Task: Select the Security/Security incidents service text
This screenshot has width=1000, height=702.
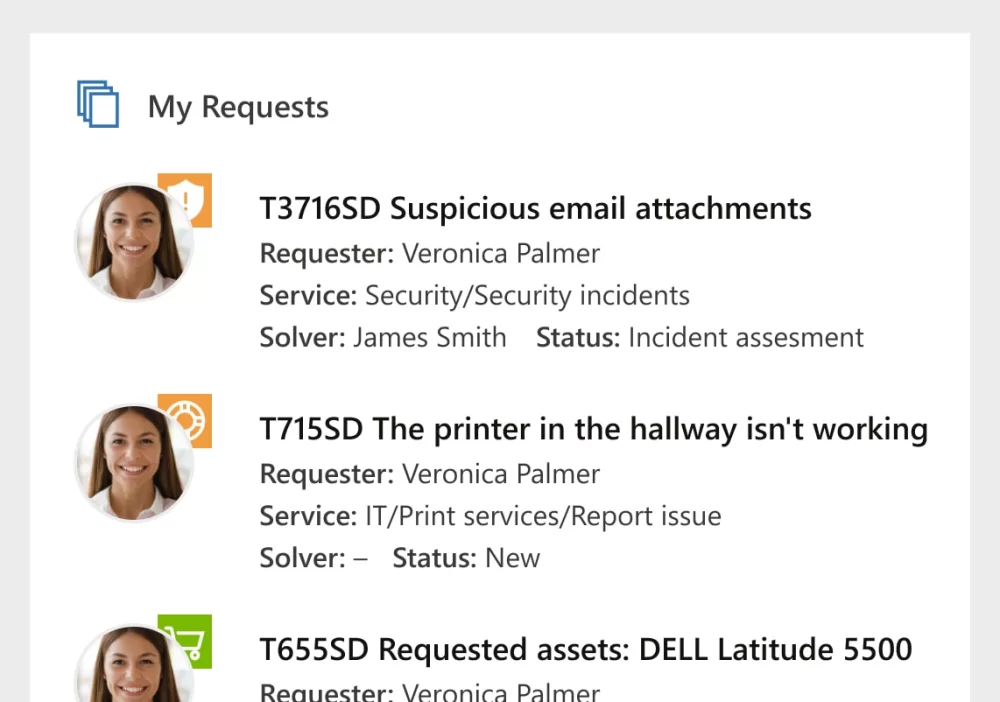Action: click(527, 296)
